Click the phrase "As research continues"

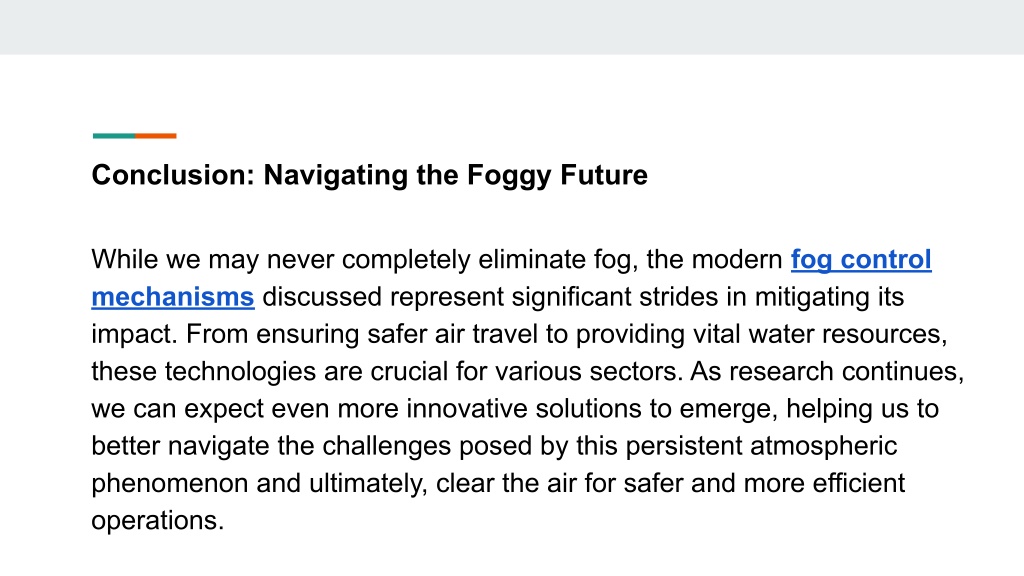824,372
